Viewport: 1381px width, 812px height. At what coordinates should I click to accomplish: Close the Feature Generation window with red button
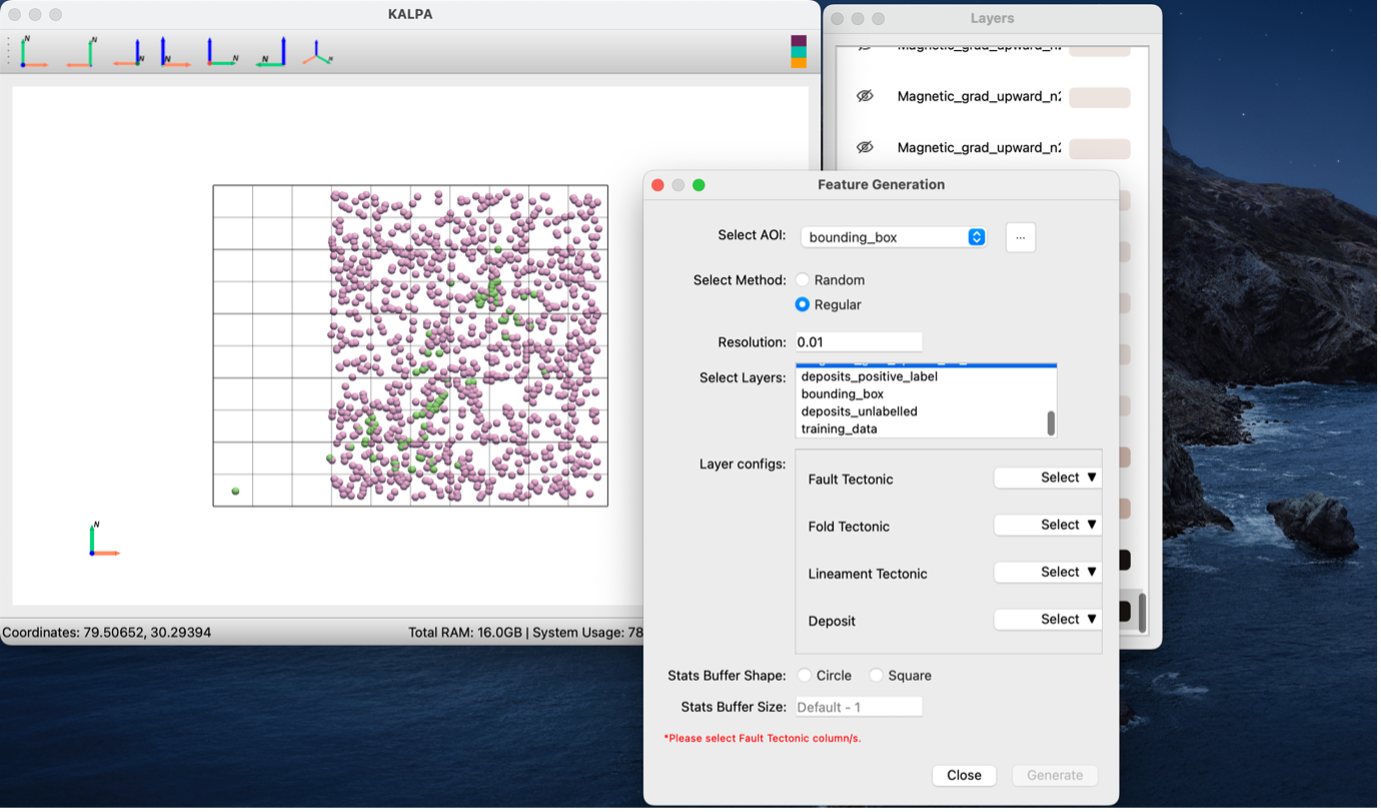(x=658, y=185)
